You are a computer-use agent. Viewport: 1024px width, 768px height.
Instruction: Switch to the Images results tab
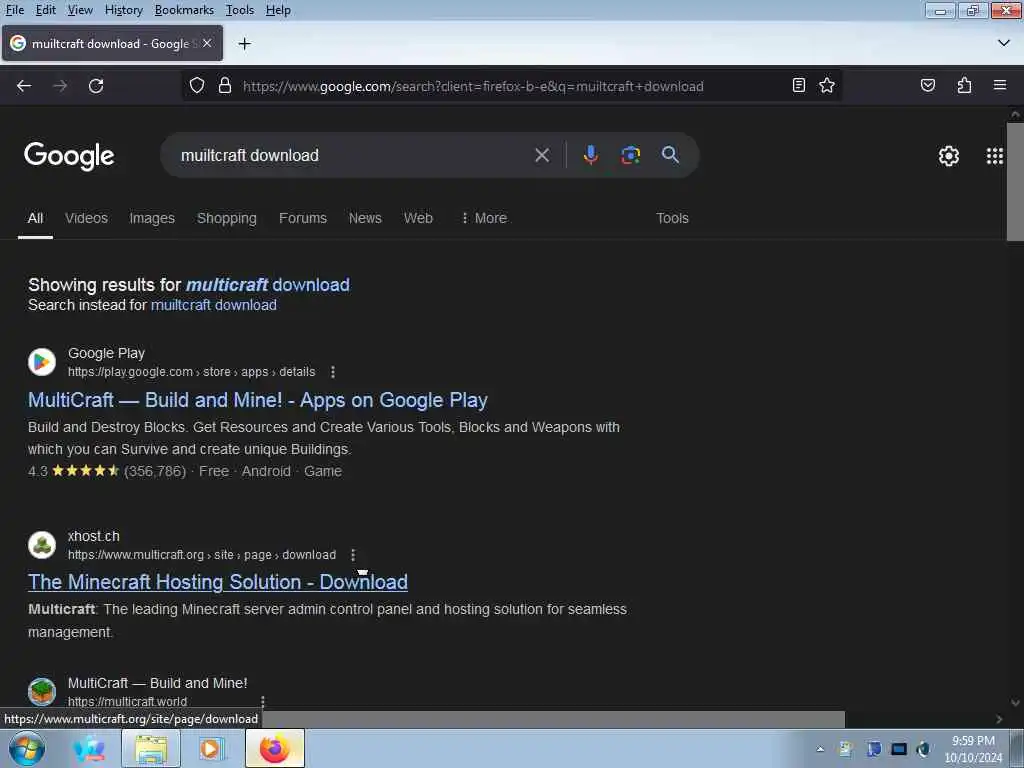[152, 218]
